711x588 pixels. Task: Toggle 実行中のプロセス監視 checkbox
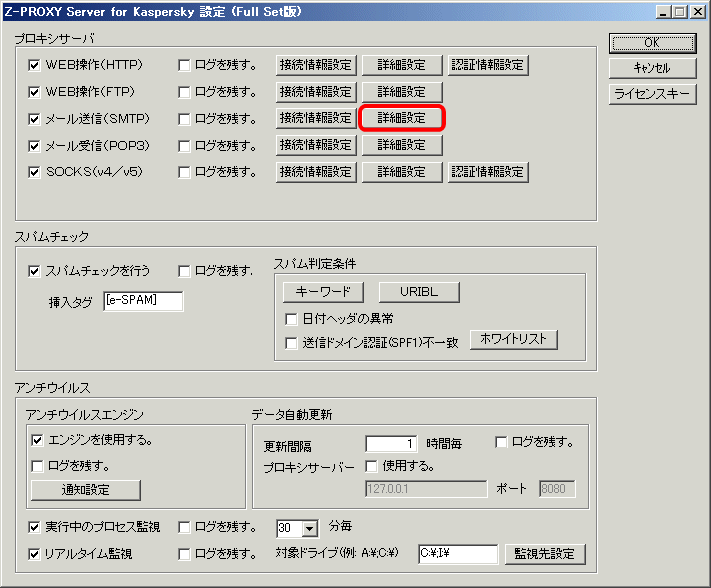(34, 527)
